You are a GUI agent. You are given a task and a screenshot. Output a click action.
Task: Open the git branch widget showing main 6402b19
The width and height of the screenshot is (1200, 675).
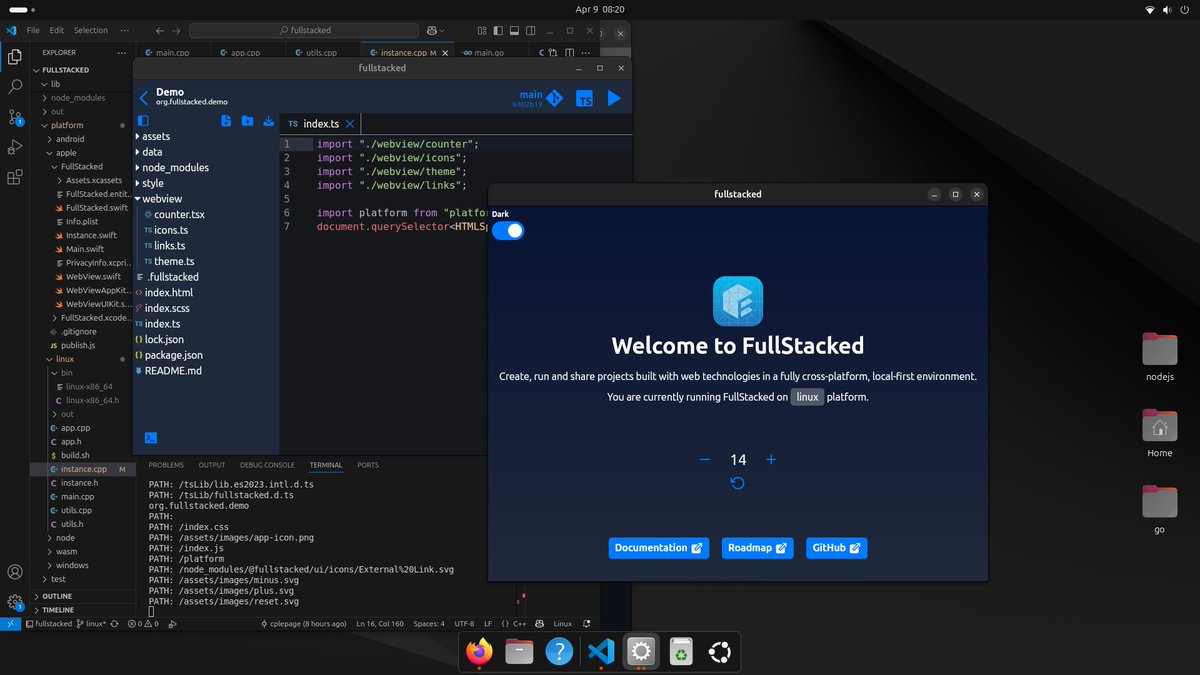pos(536,97)
